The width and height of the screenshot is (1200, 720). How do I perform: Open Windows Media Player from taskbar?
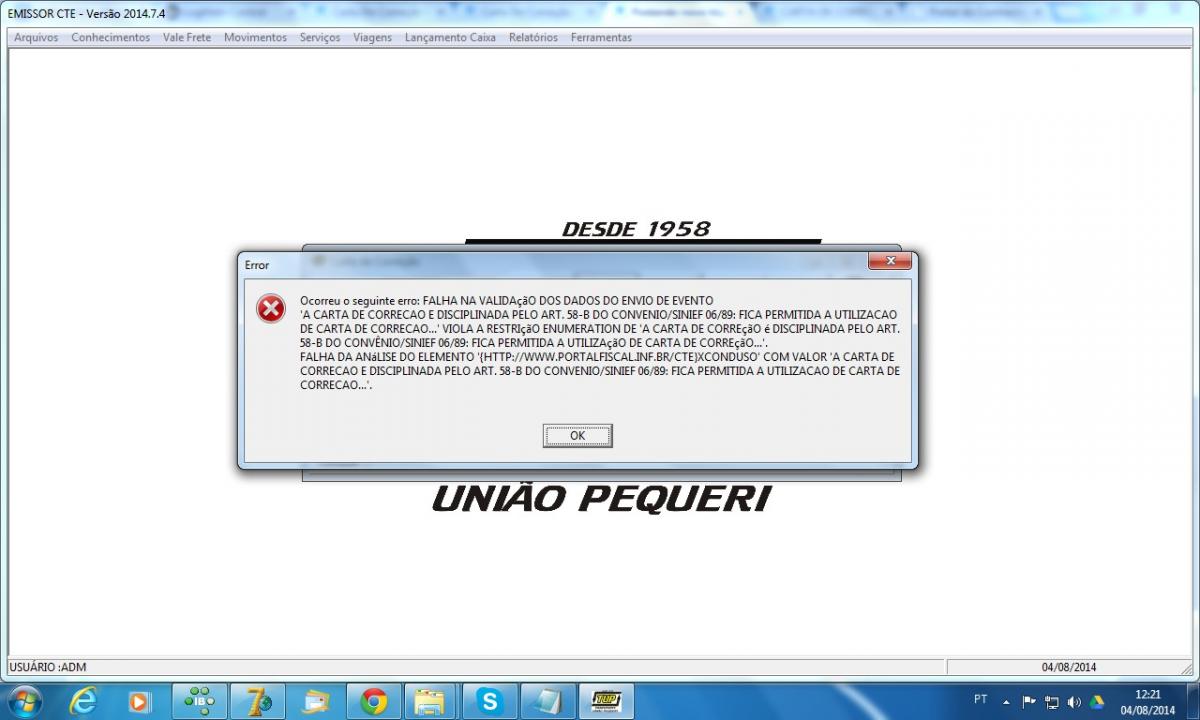140,701
